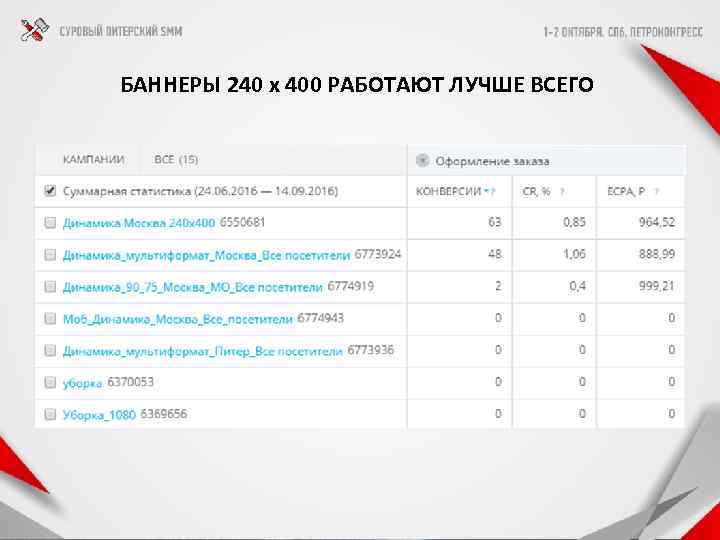Enable checkbox for Моб_Динамика_Москва campaign
The height and width of the screenshot is (540, 720).
pyautogui.click(x=50, y=319)
